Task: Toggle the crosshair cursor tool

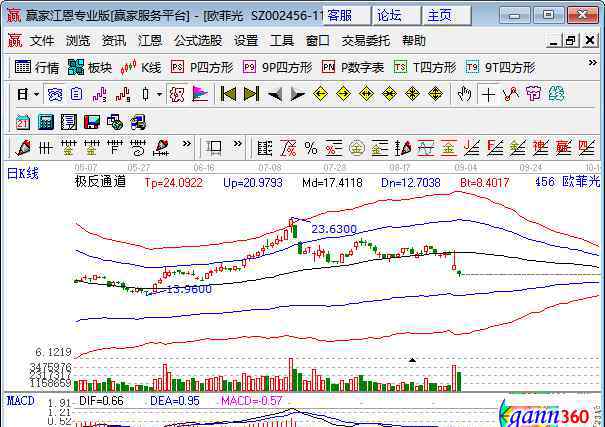Action: point(488,94)
